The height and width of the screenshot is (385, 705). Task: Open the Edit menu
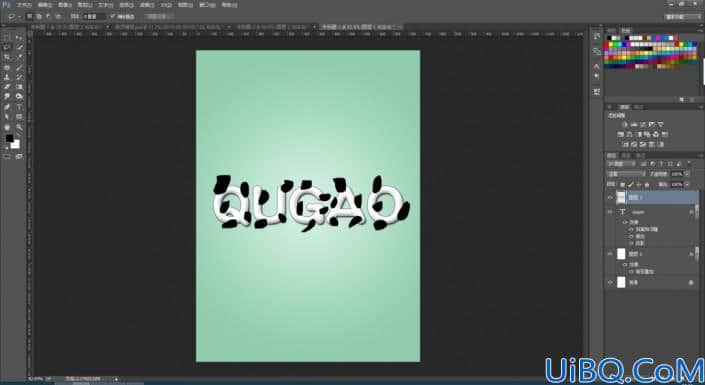(45, 5)
